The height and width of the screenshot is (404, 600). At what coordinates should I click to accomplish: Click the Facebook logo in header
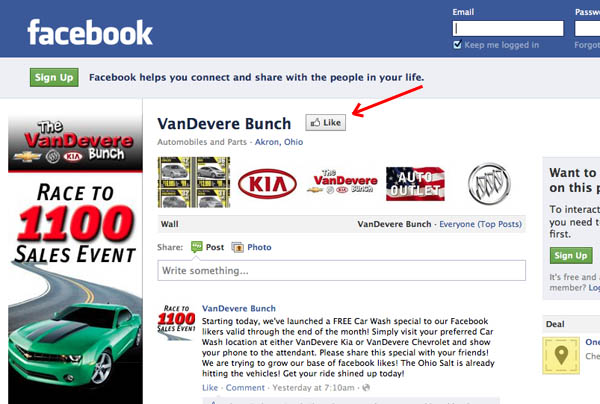coord(90,33)
